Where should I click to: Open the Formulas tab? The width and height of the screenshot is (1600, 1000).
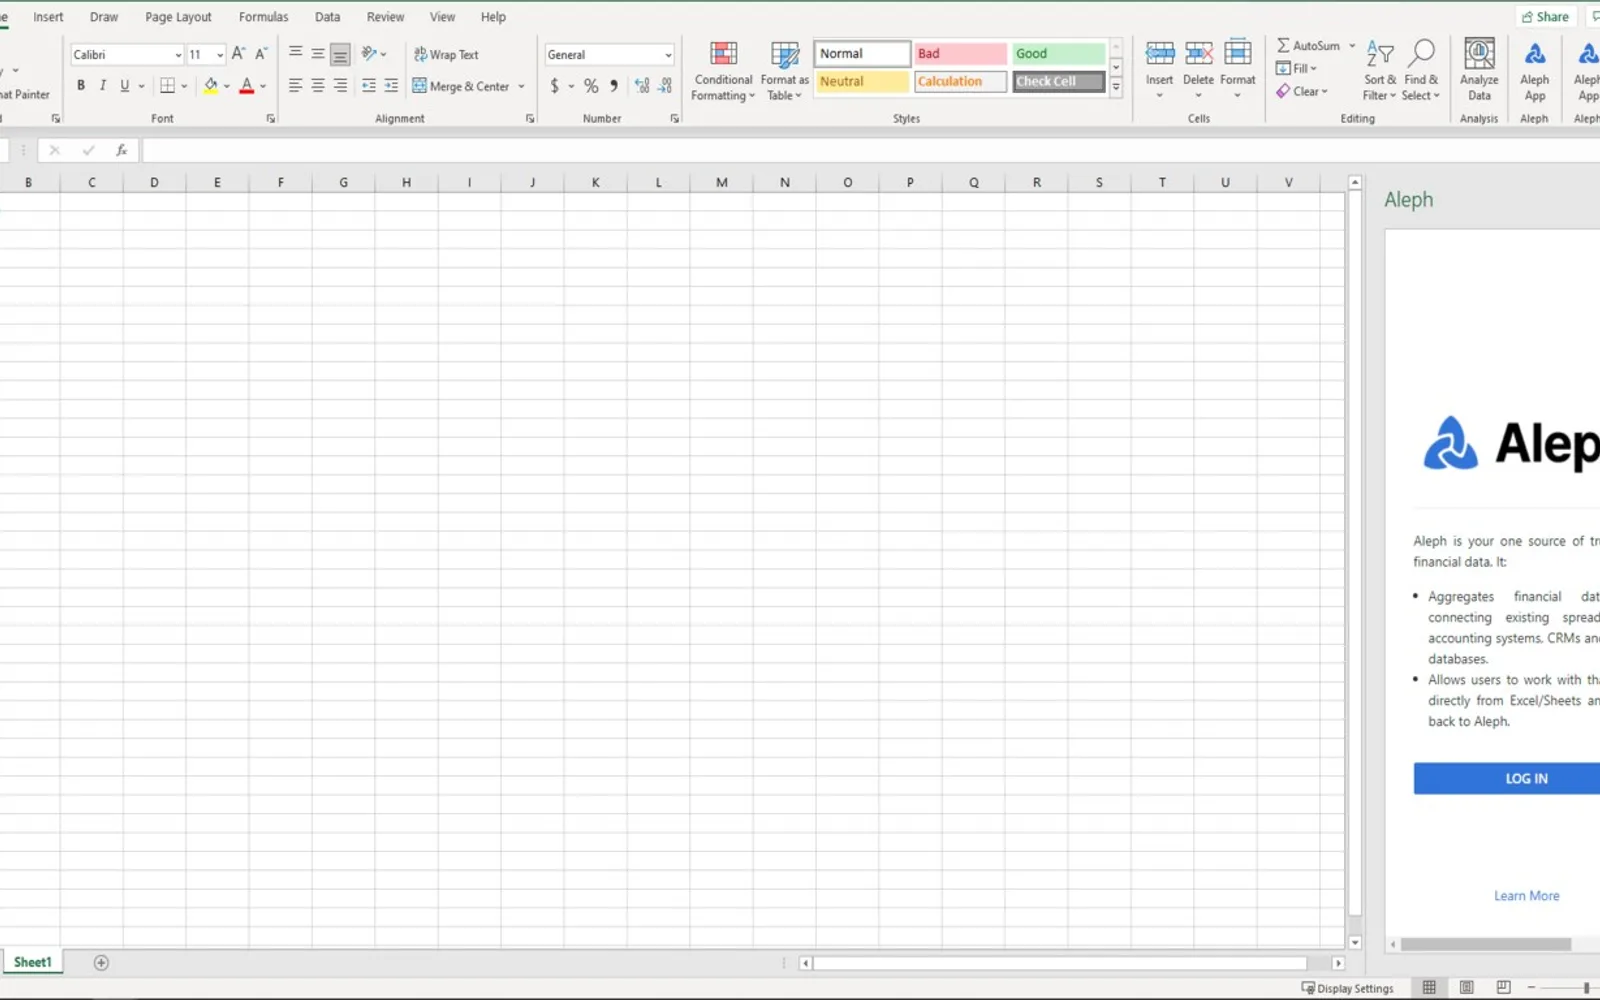(x=263, y=17)
